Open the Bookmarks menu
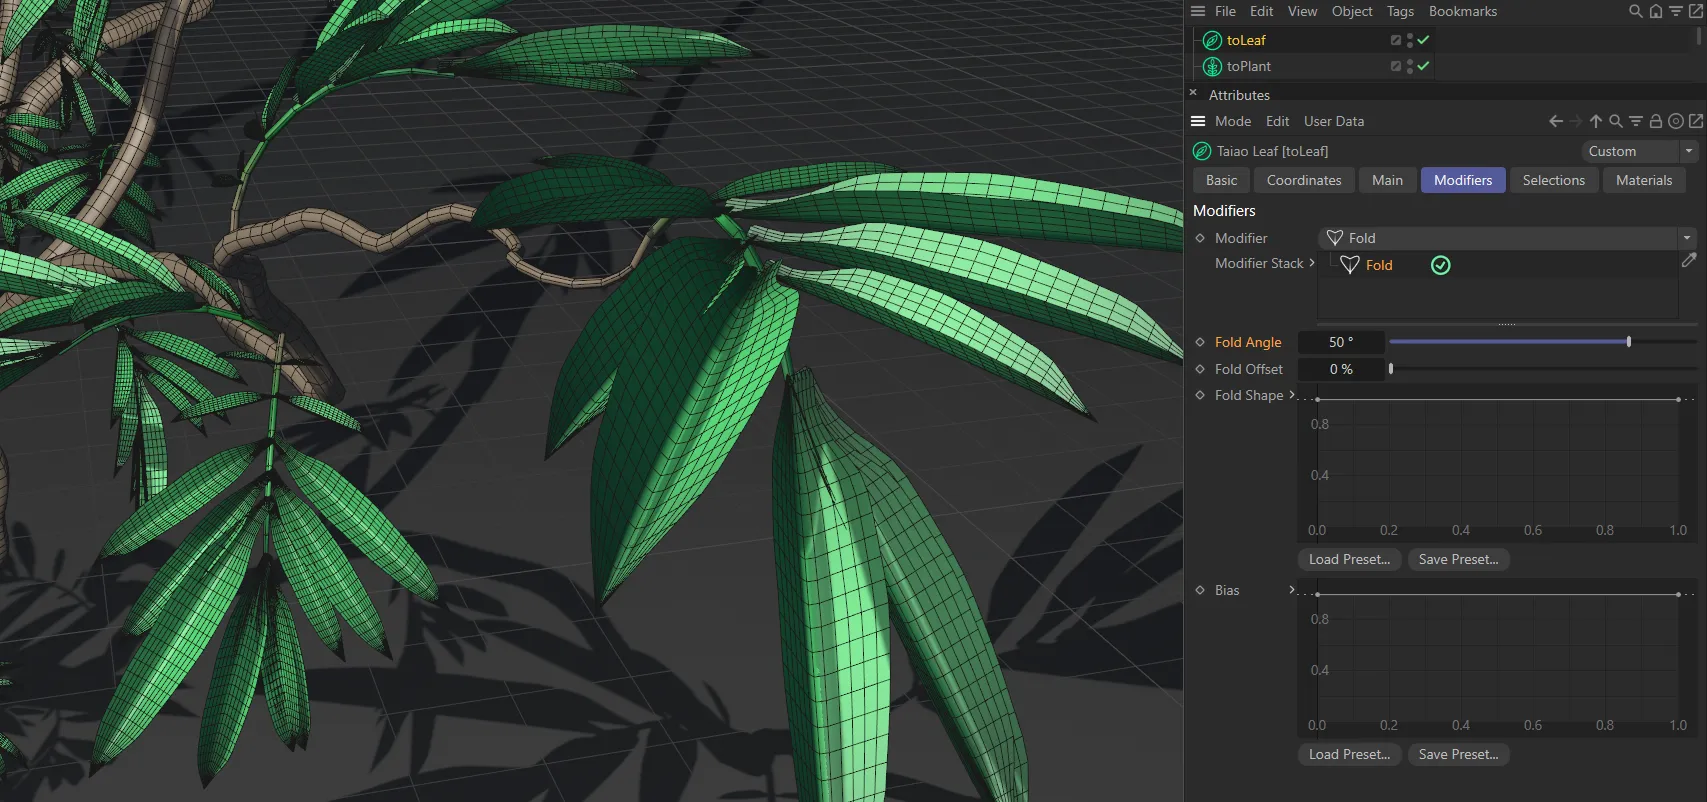Viewport: 1707px width, 802px height. pyautogui.click(x=1463, y=11)
